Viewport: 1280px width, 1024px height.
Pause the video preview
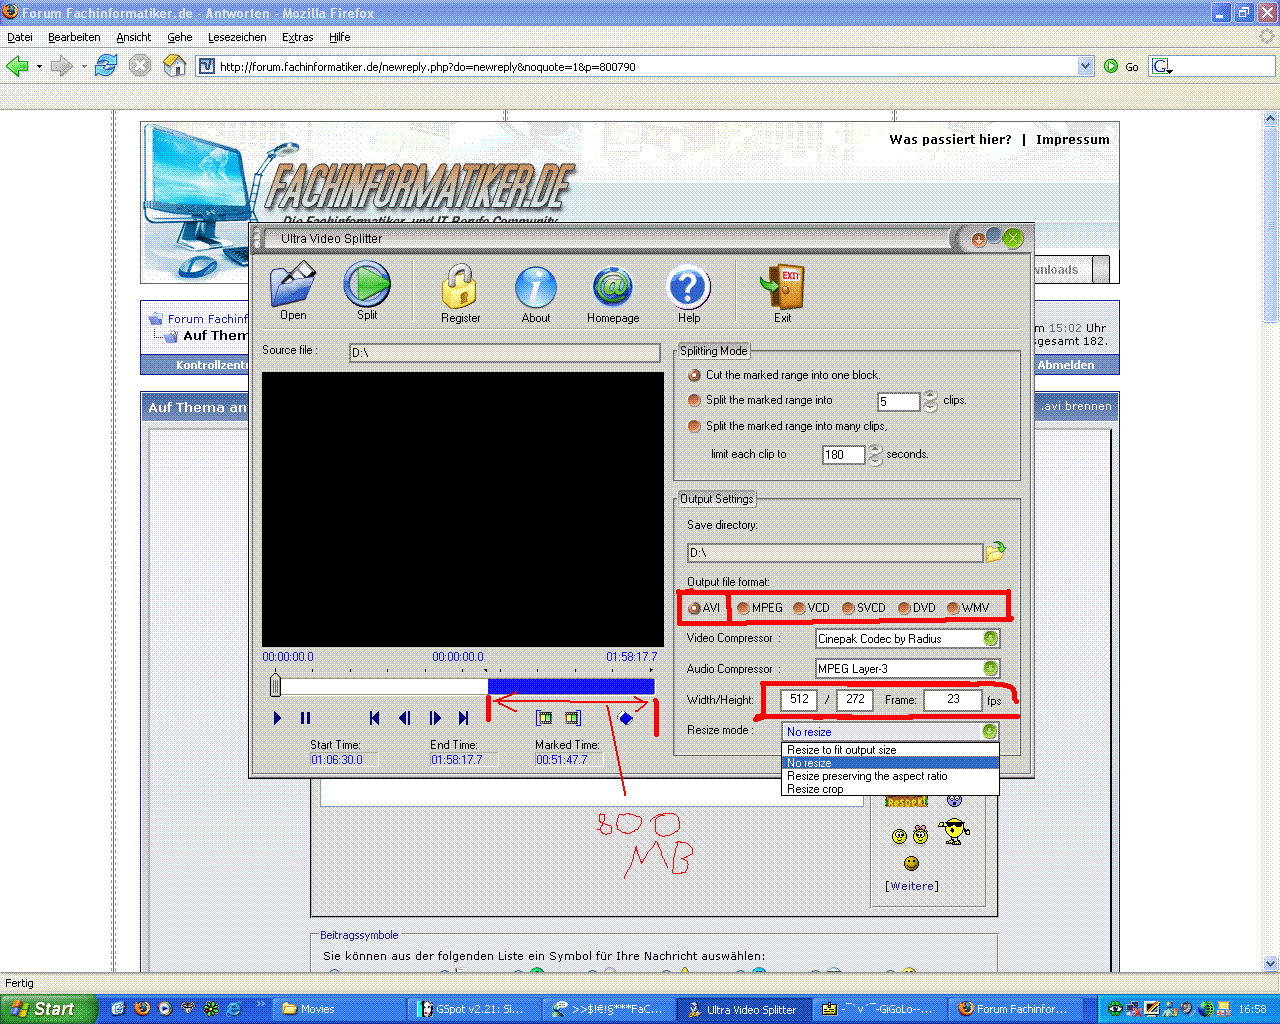tap(305, 718)
